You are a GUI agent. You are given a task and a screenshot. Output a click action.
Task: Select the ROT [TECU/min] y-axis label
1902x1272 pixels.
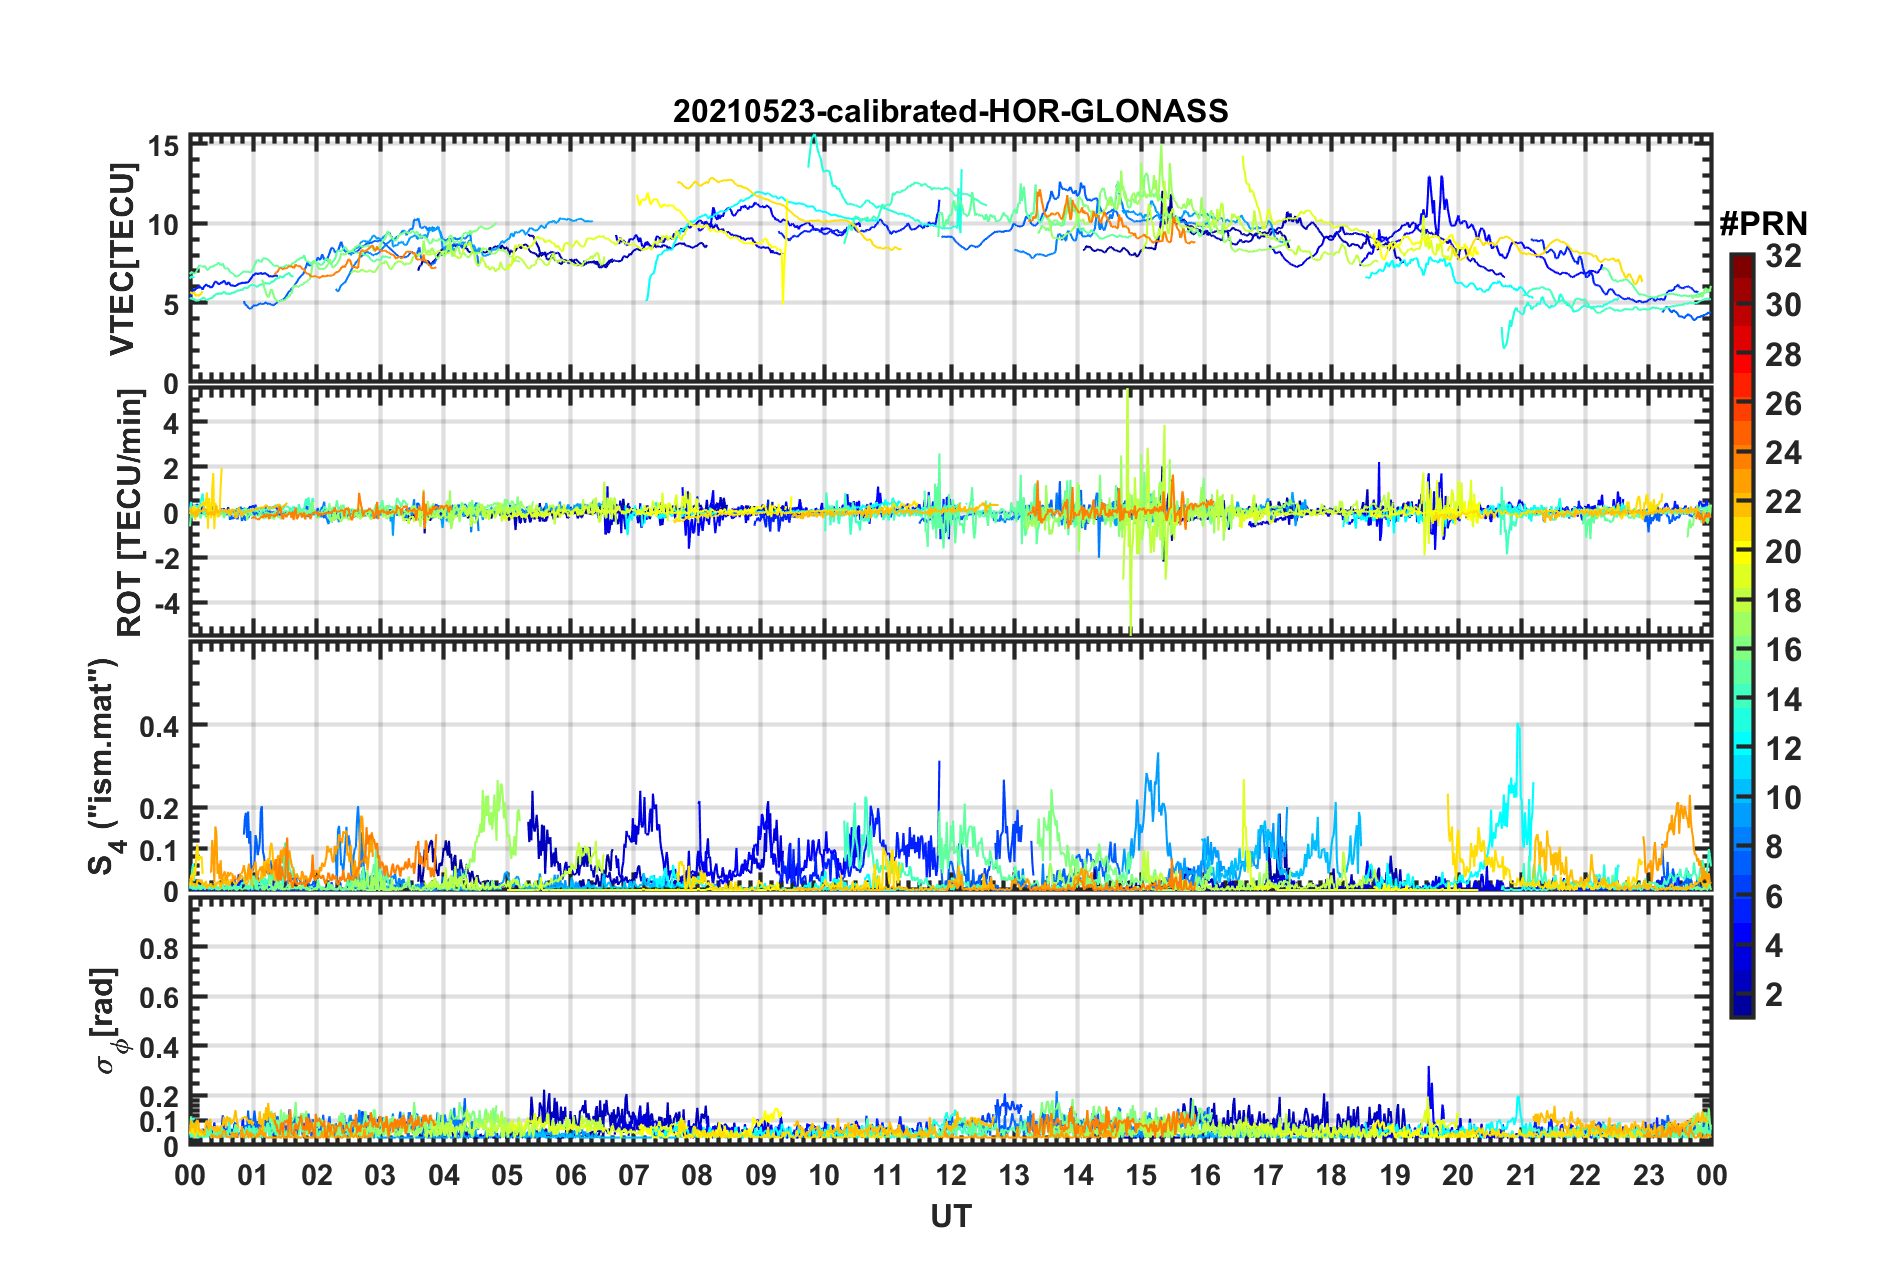pos(129,513)
